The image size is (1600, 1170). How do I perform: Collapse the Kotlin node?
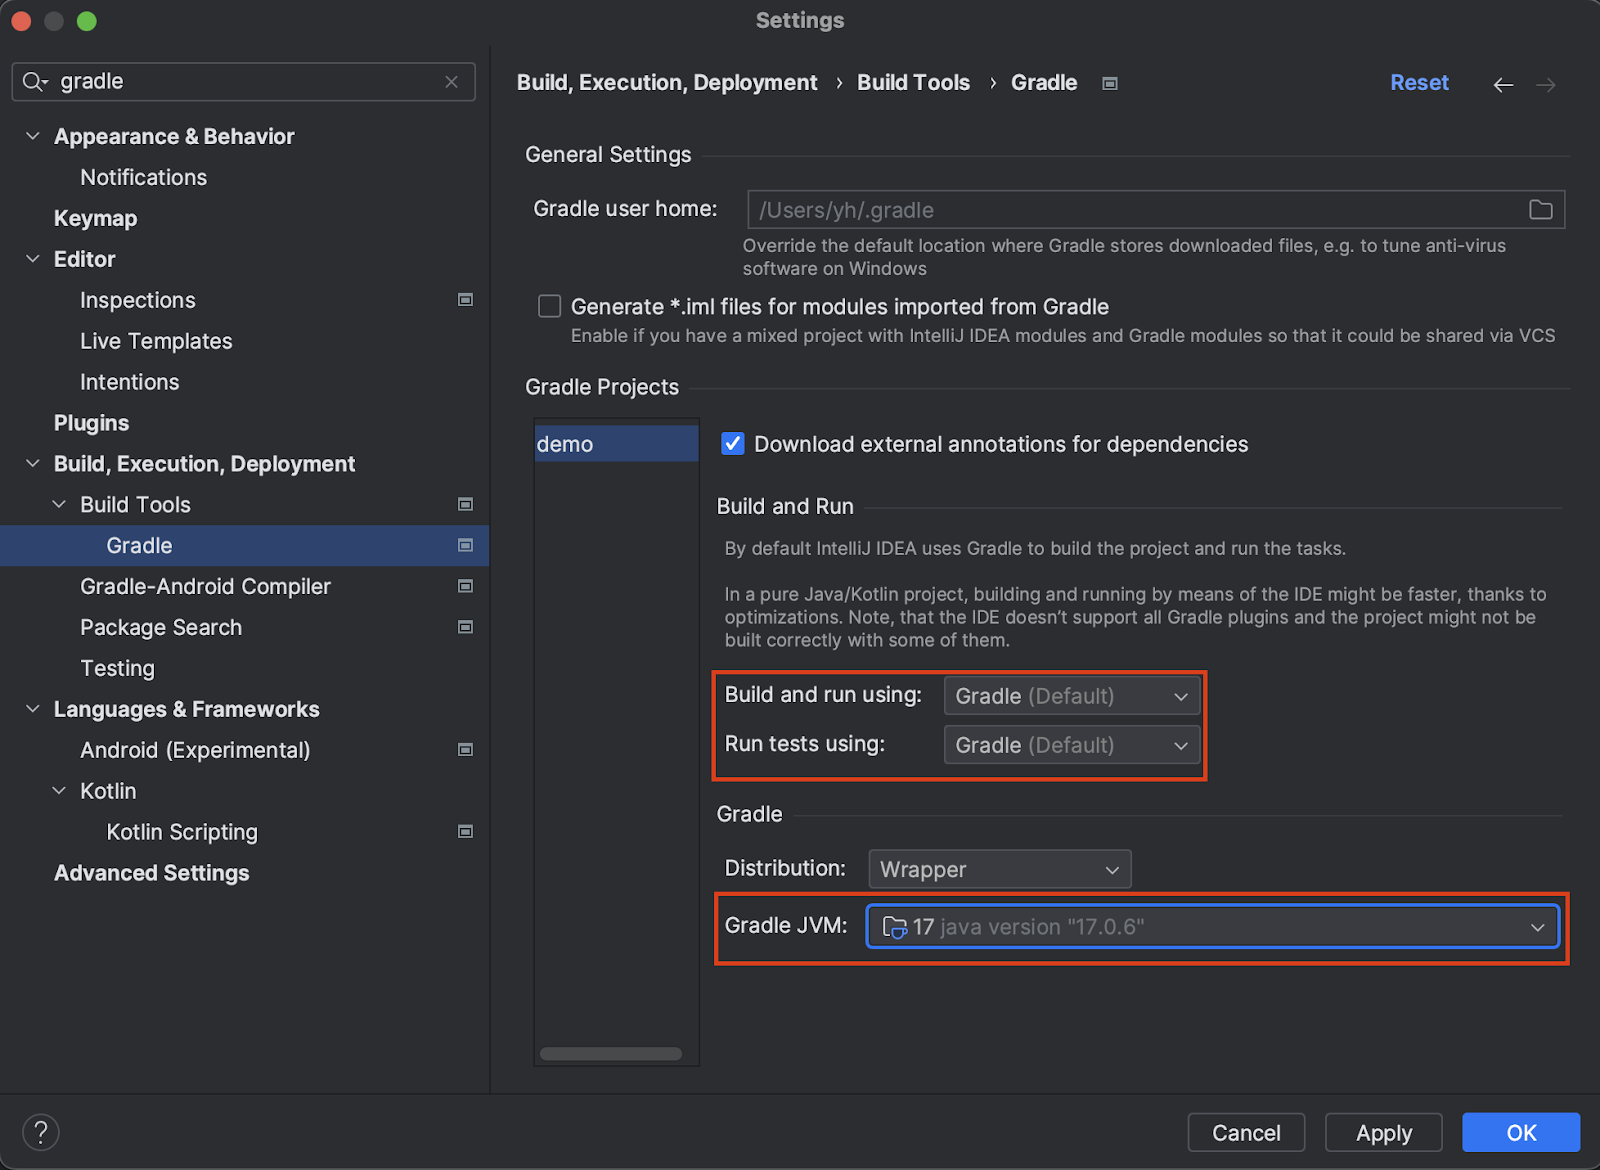click(60, 791)
